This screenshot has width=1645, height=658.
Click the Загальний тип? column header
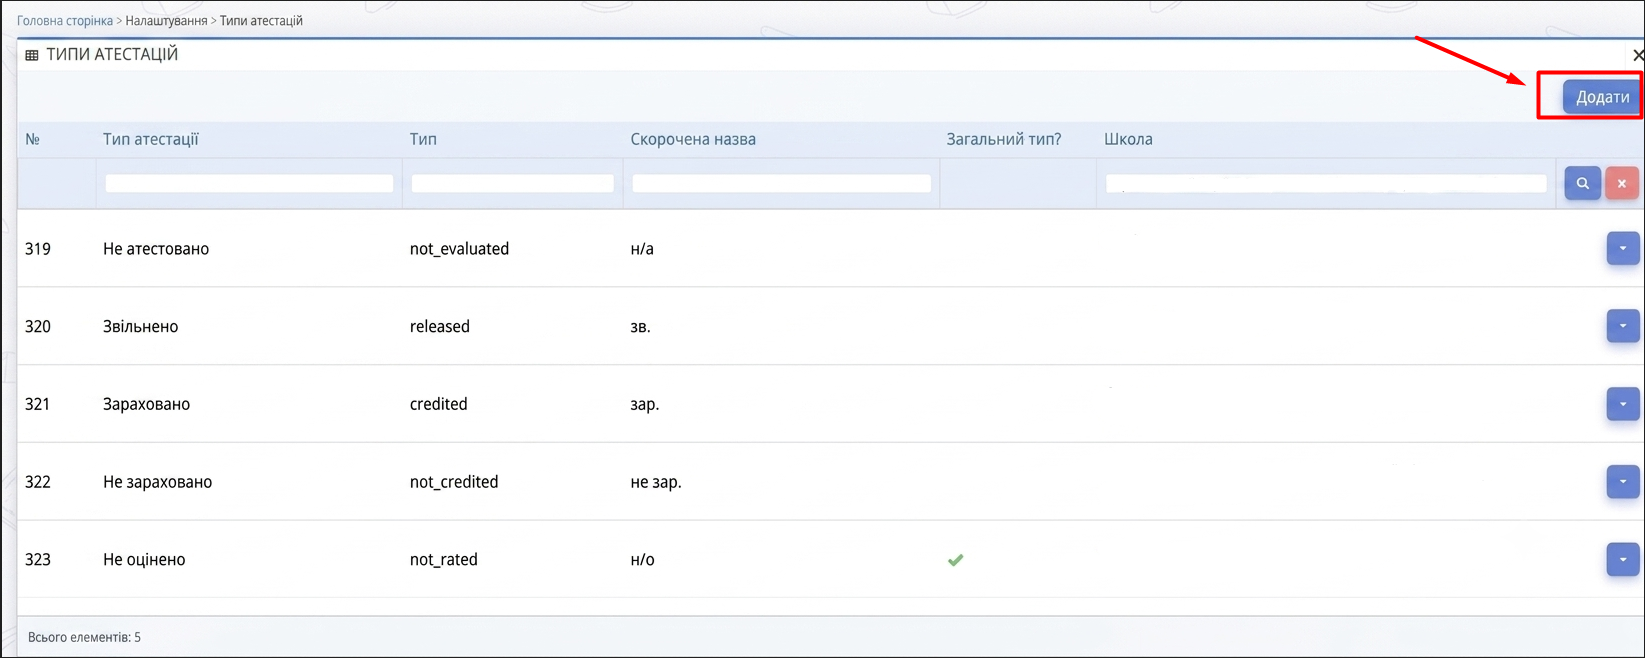(x=1004, y=139)
